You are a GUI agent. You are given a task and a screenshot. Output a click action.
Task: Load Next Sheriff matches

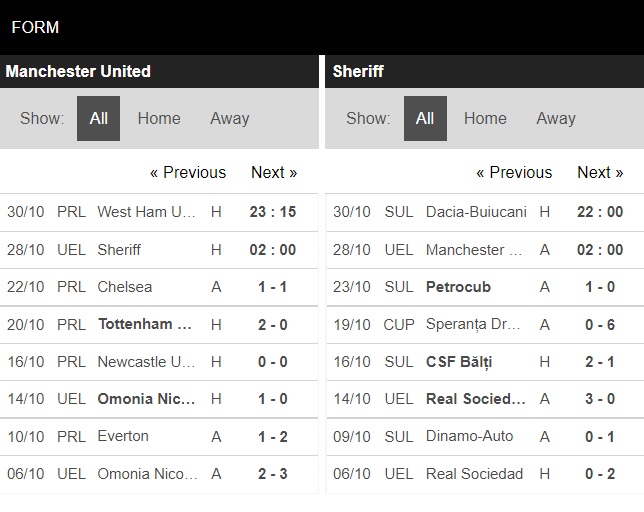600,172
